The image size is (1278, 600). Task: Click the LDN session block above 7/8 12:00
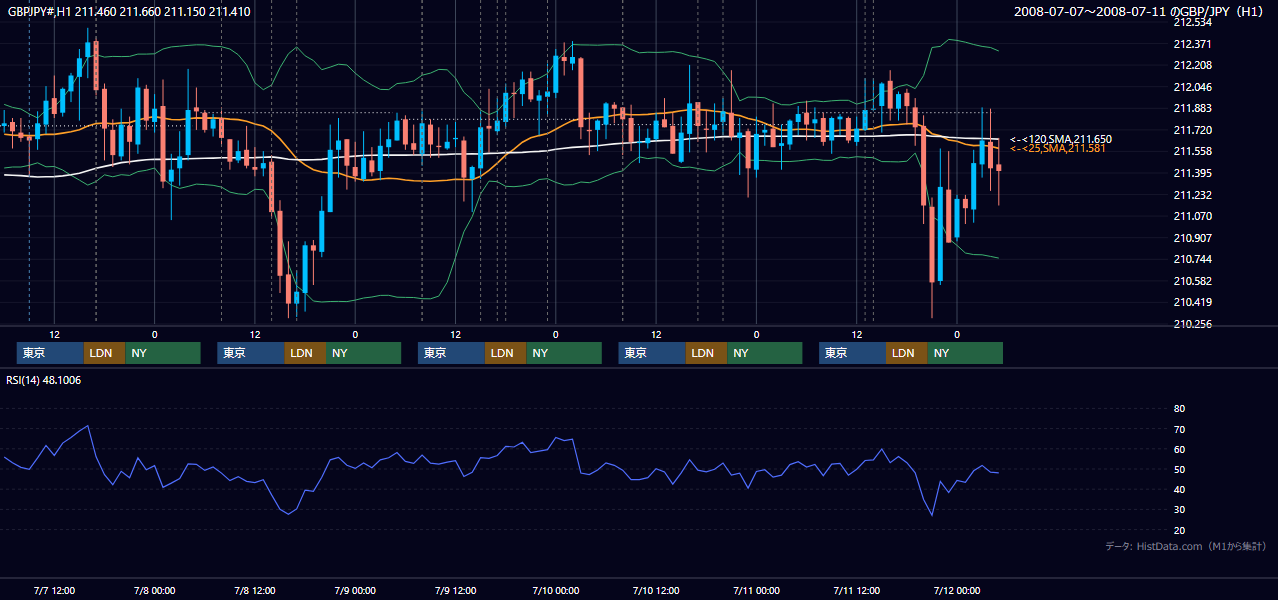305,353
